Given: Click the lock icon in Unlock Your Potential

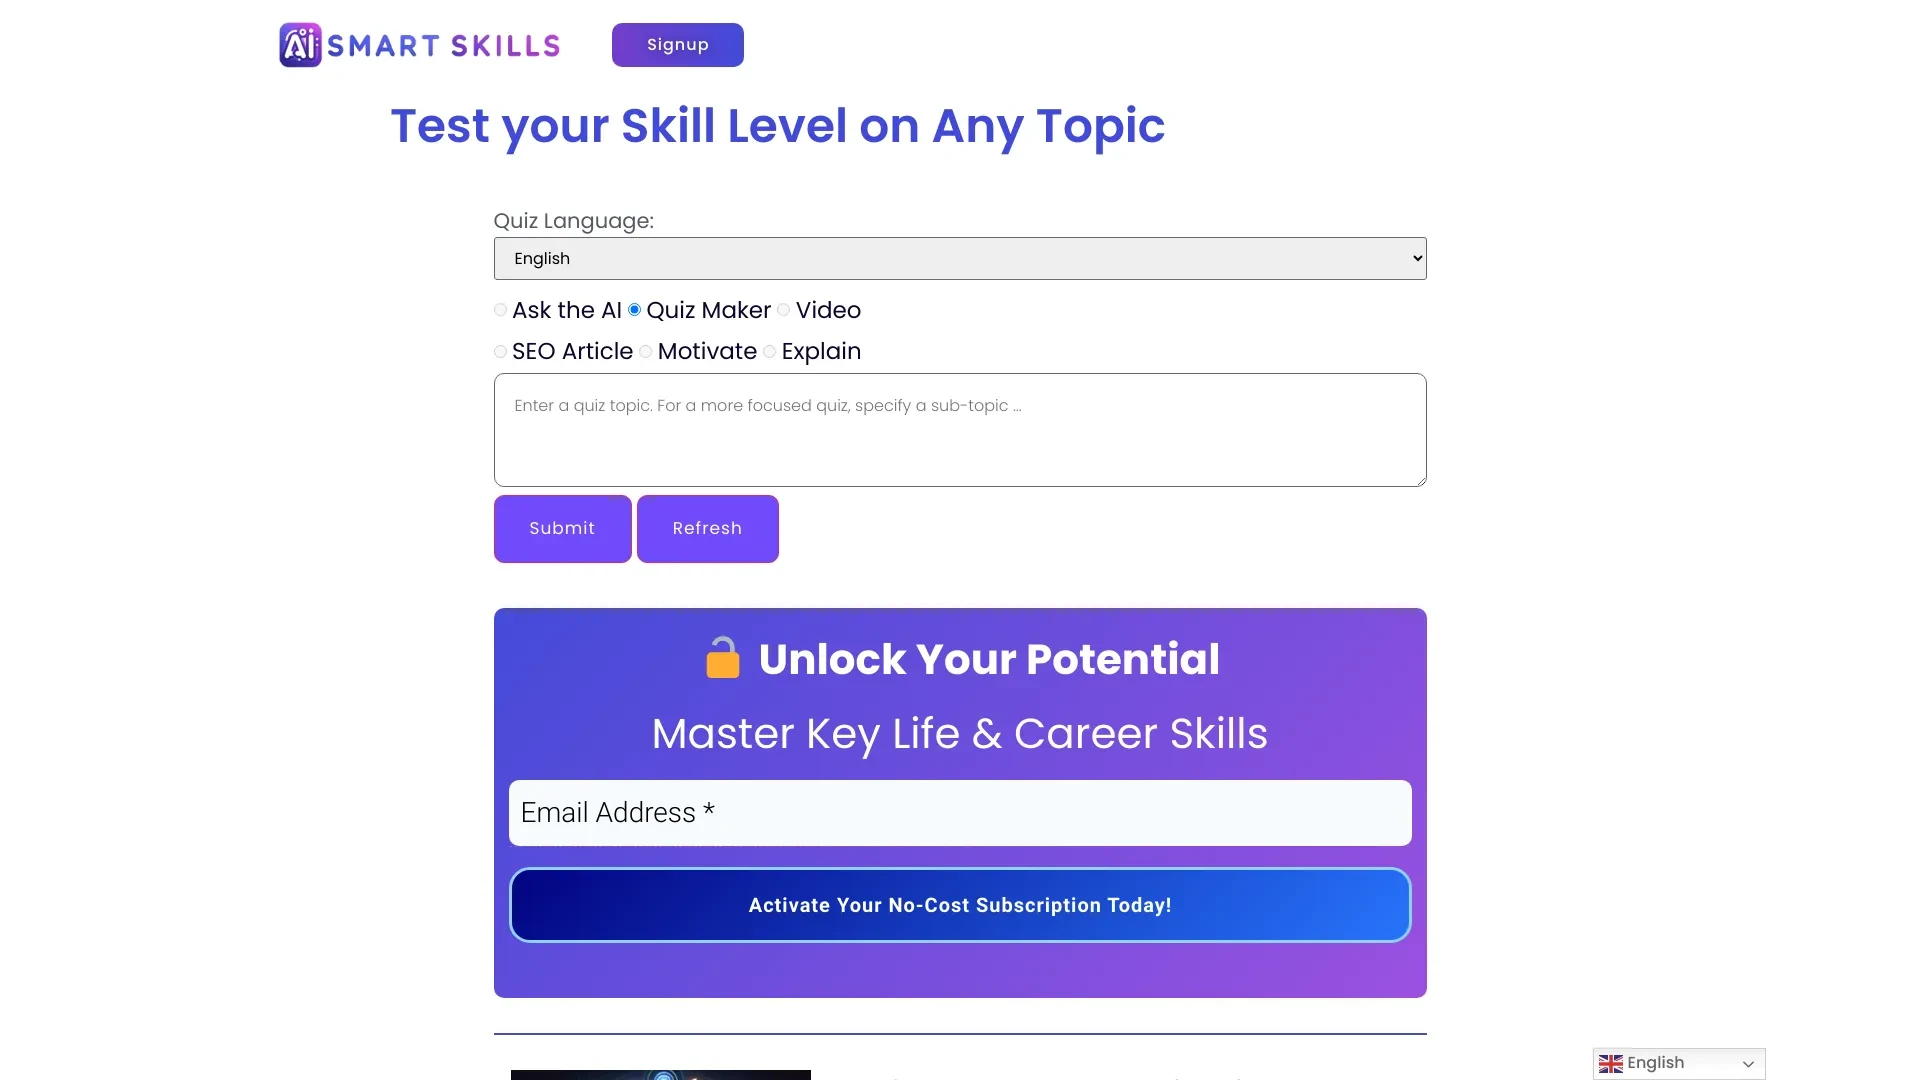Looking at the screenshot, I should click(x=721, y=658).
